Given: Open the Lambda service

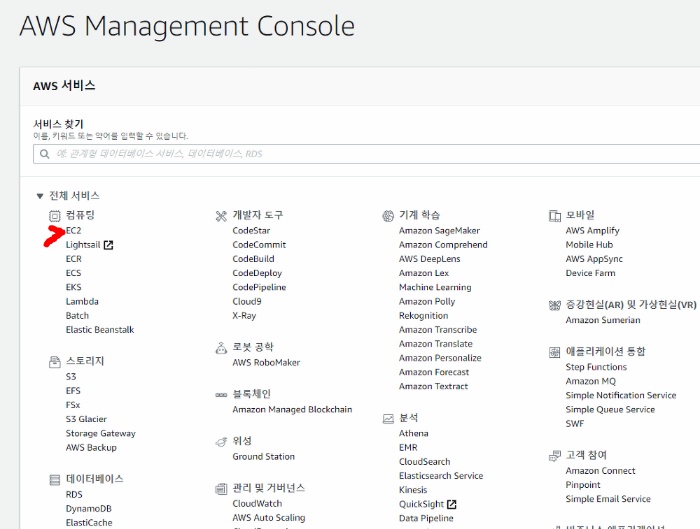Looking at the screenshot, I should (x=82, y=301).
